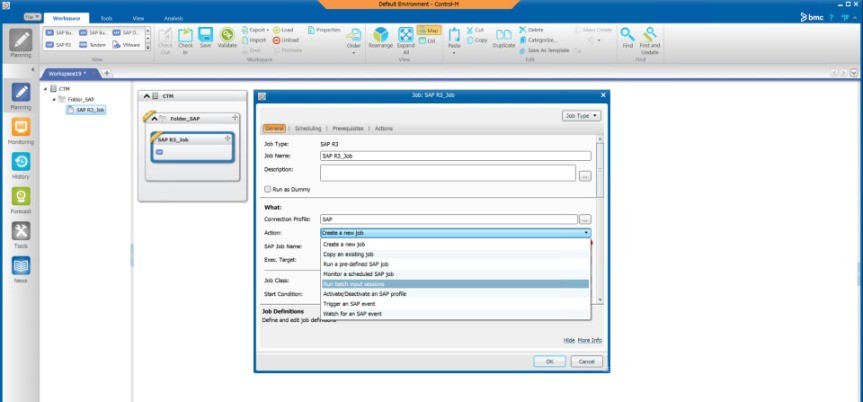Screen dimensions: 863x402
Task: Click browse button beside Connection Profile
Action: click(x=585, y=219)
